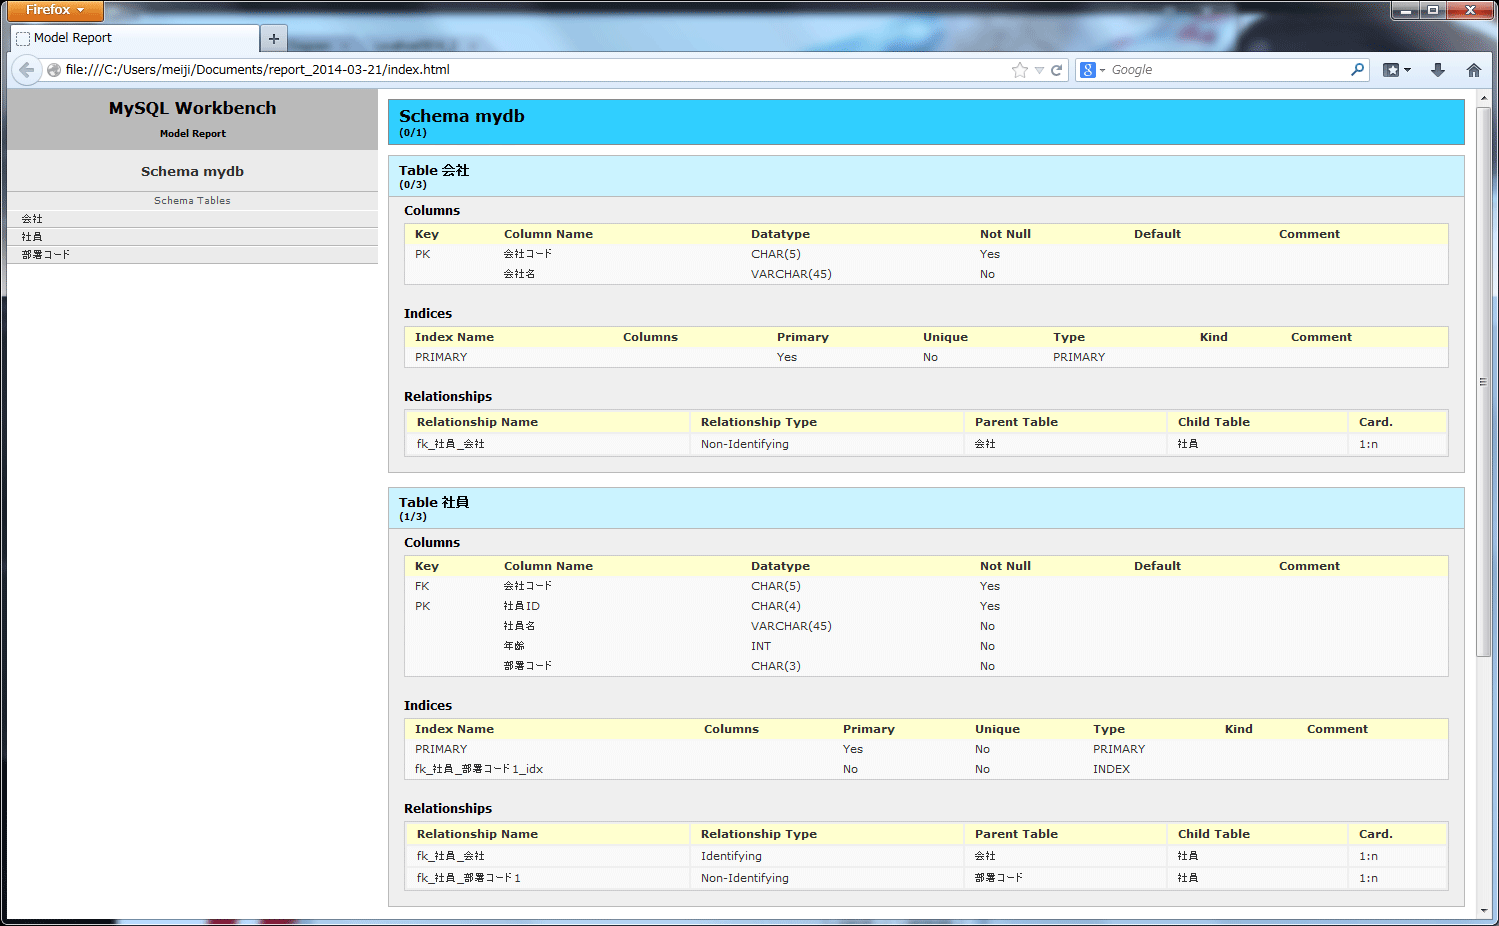Go back with the back arrow
This screenshot has width=1499, height=926.
click(26, 70)
